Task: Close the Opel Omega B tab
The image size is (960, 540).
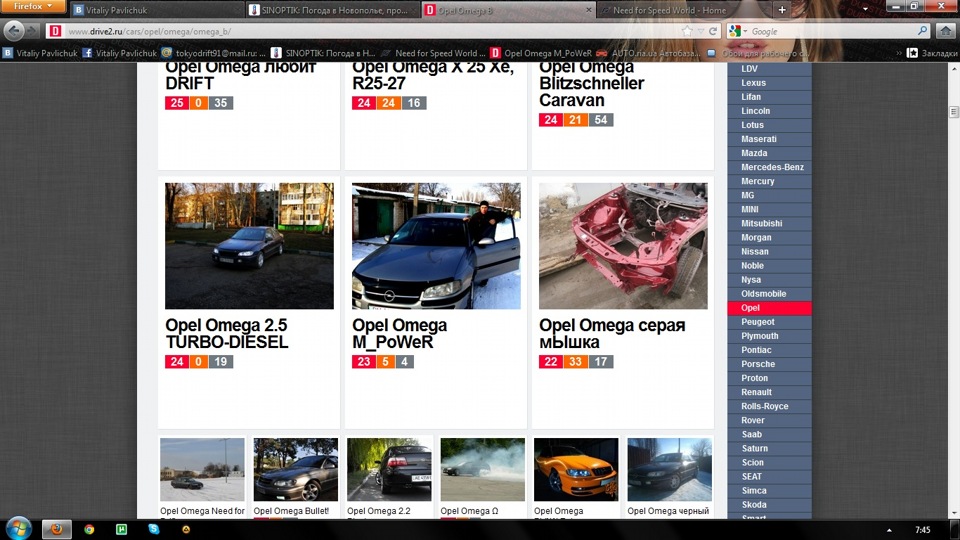Action: pyautogui.click(x=589, y=10)
